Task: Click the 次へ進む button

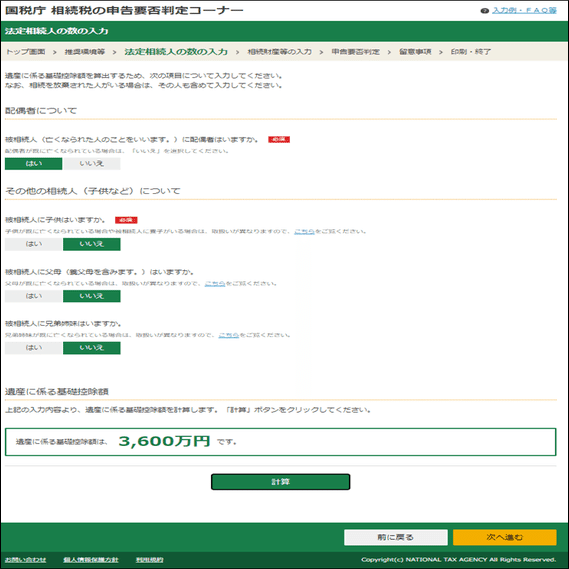Action: (x=505, y=537)
